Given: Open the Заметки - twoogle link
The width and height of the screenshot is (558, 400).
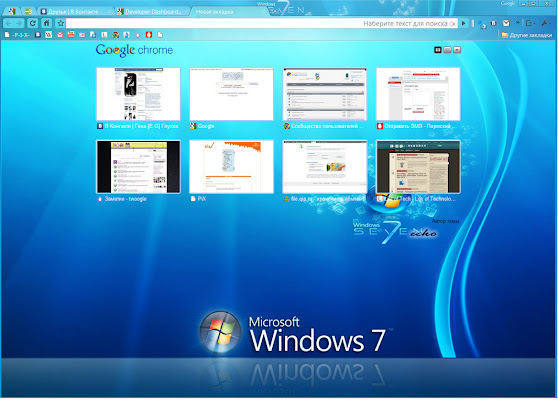Looking at the screenshot, I should pos(122,199).
